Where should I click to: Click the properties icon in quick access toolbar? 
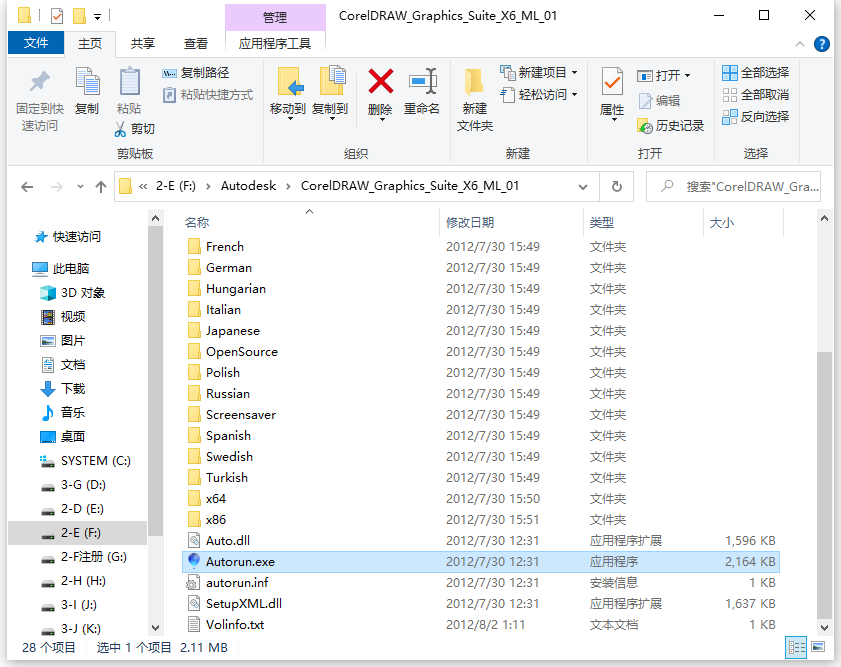(x=57, y=16)
